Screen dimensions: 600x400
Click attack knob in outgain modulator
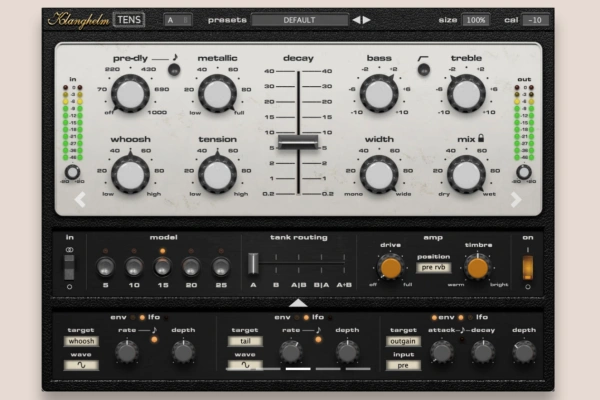pyautogui.click(x=442, y=352)
